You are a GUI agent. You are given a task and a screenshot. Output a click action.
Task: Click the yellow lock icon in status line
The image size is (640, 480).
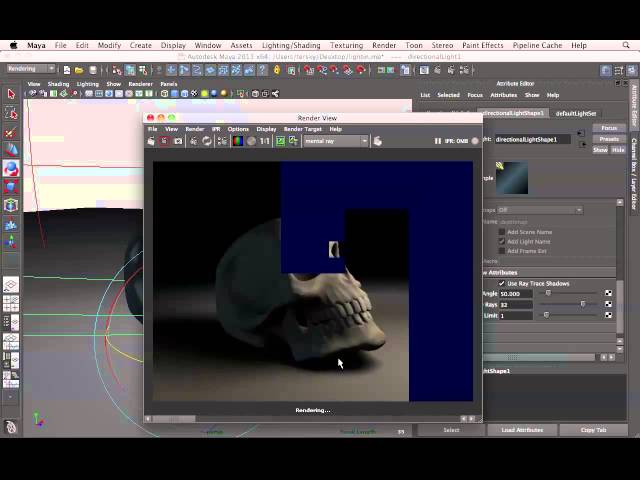click(x=277, y=70)
